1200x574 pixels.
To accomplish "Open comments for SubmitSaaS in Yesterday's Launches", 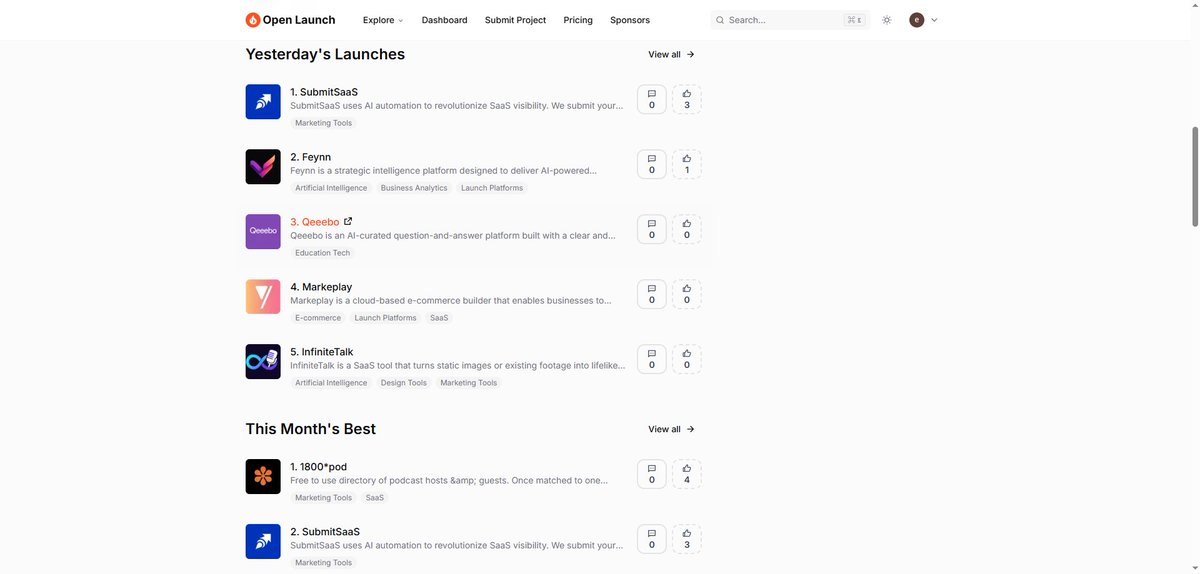I will tap(652, 99).
